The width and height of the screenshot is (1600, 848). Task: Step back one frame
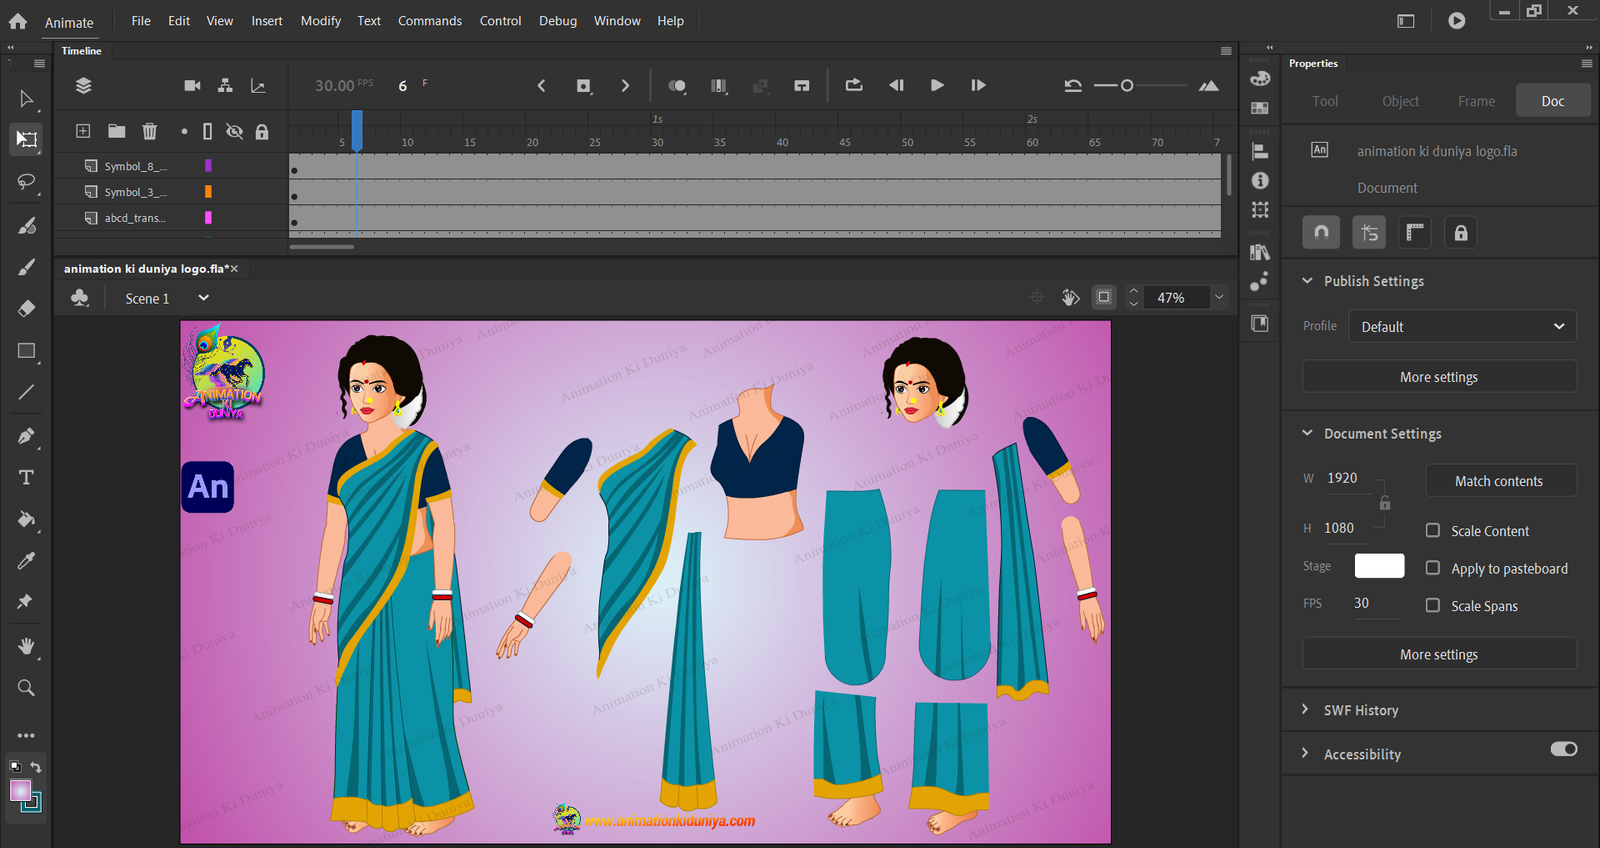[896, 85]
